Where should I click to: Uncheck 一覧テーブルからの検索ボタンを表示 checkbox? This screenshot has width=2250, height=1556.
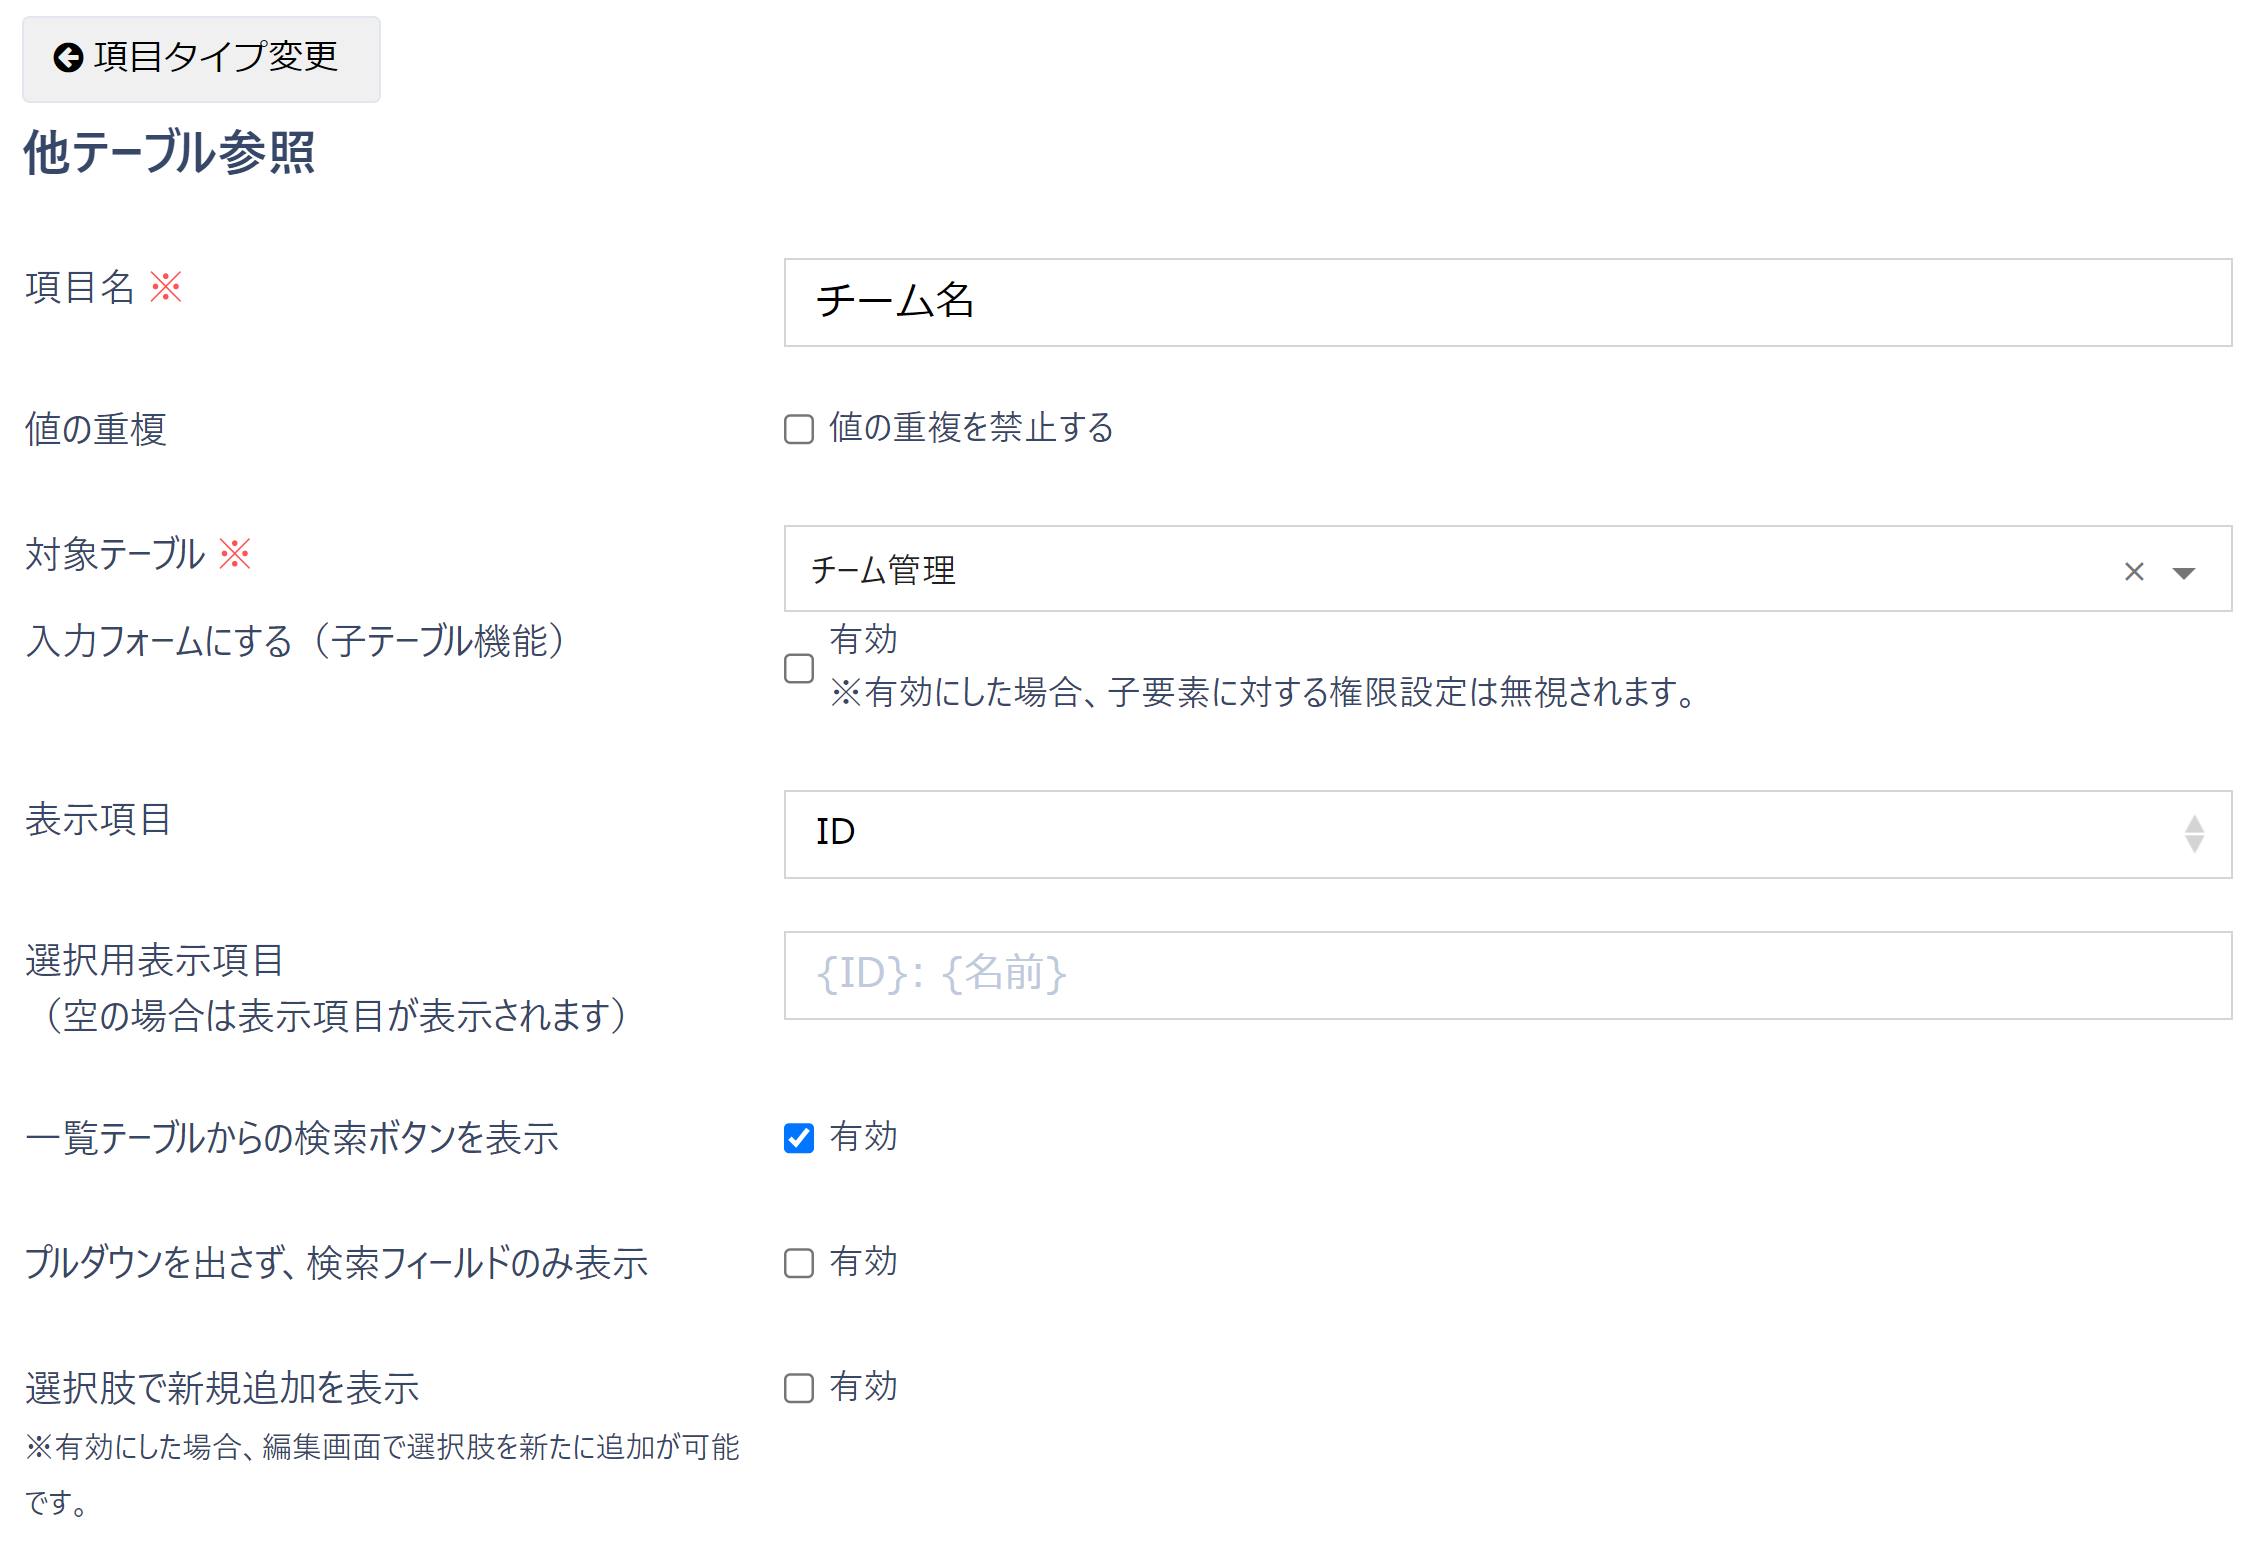pos(798,1138)
